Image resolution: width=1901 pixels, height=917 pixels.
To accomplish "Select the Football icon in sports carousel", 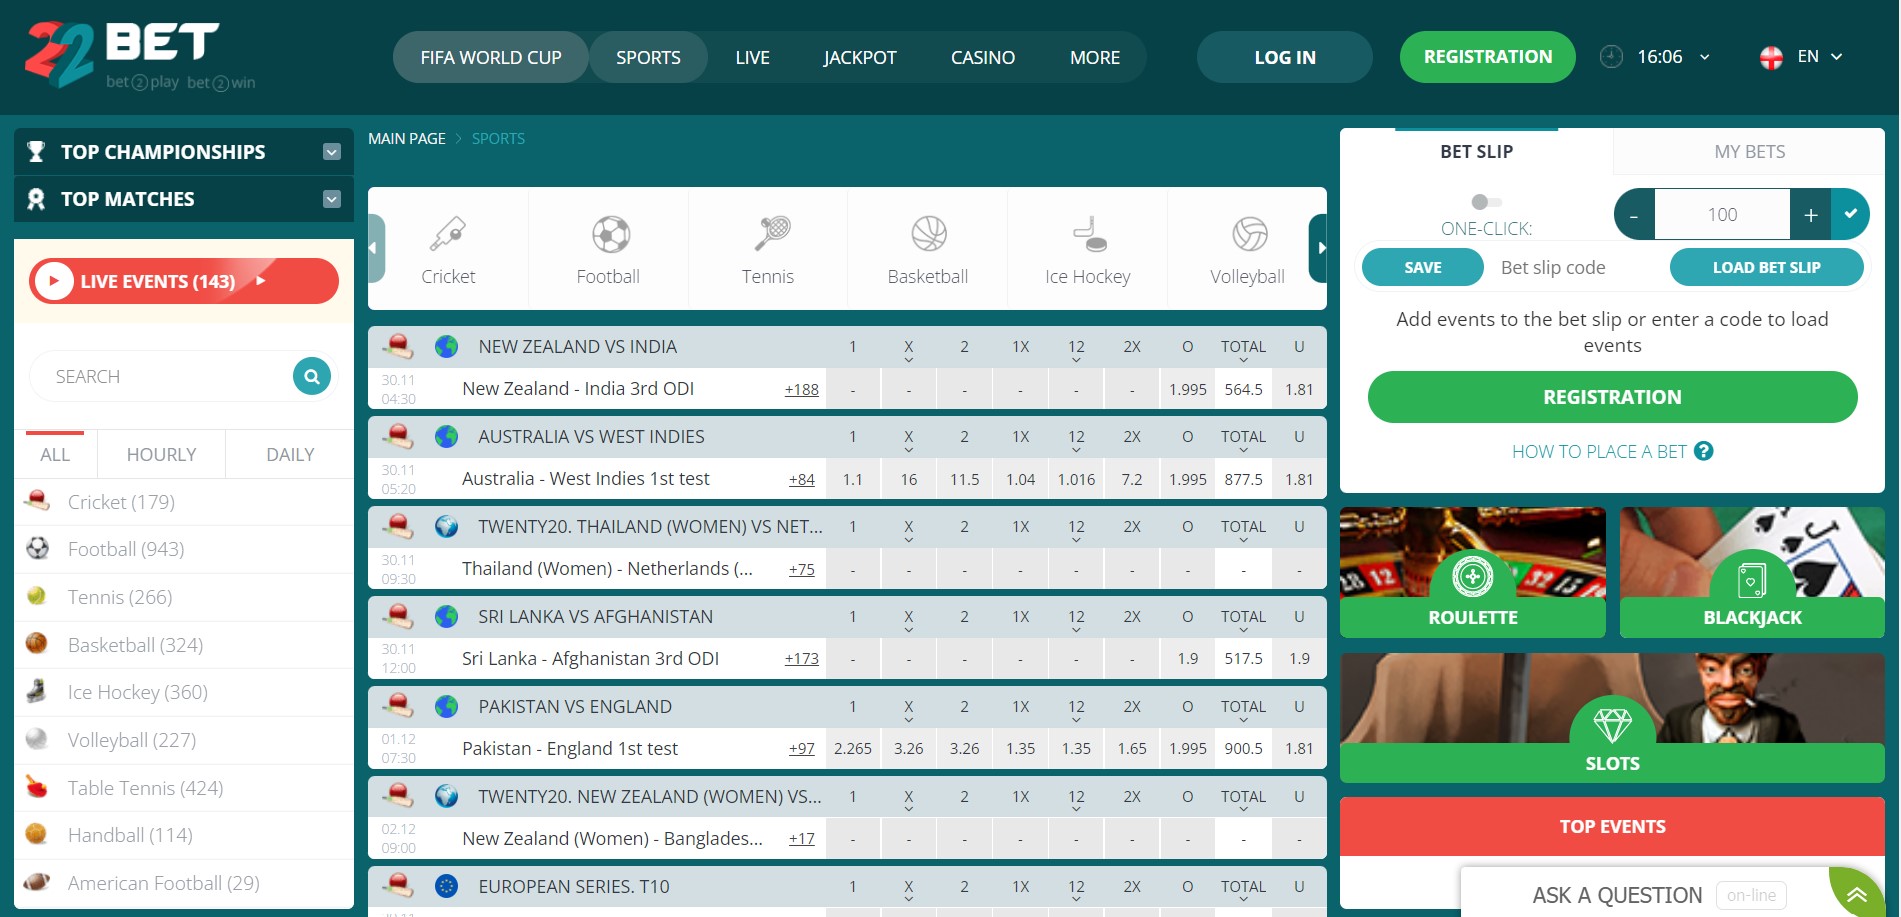I will coord(610,235).
